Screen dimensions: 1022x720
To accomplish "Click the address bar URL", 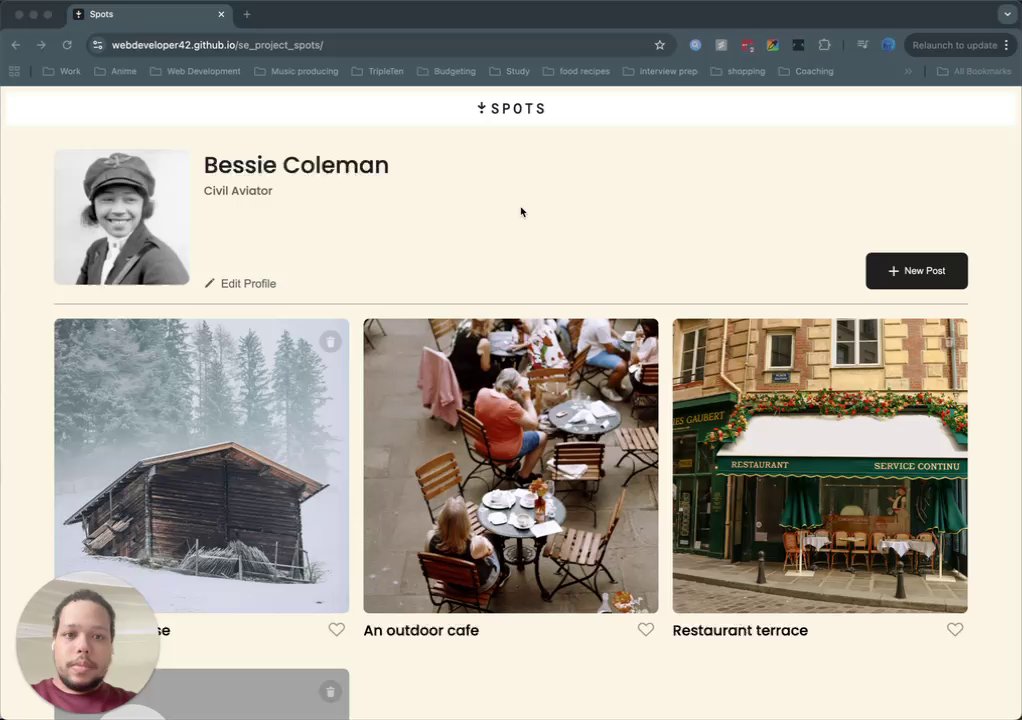I will coord(217,45).
